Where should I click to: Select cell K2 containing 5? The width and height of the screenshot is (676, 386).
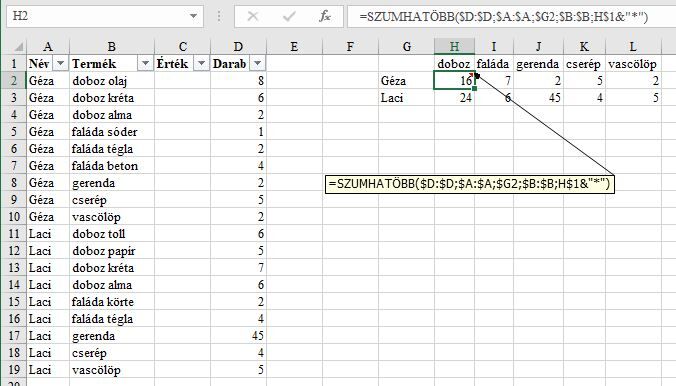584,81
